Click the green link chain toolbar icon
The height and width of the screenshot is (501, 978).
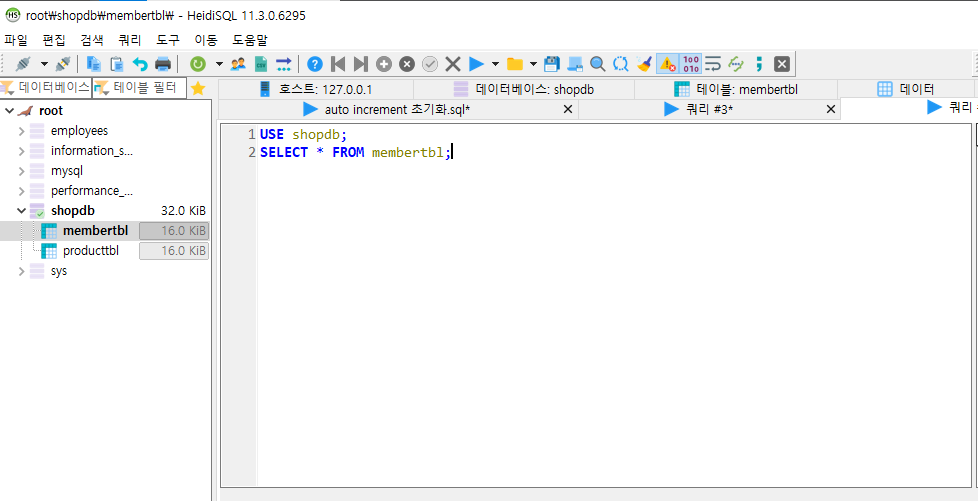coord(736,64)
